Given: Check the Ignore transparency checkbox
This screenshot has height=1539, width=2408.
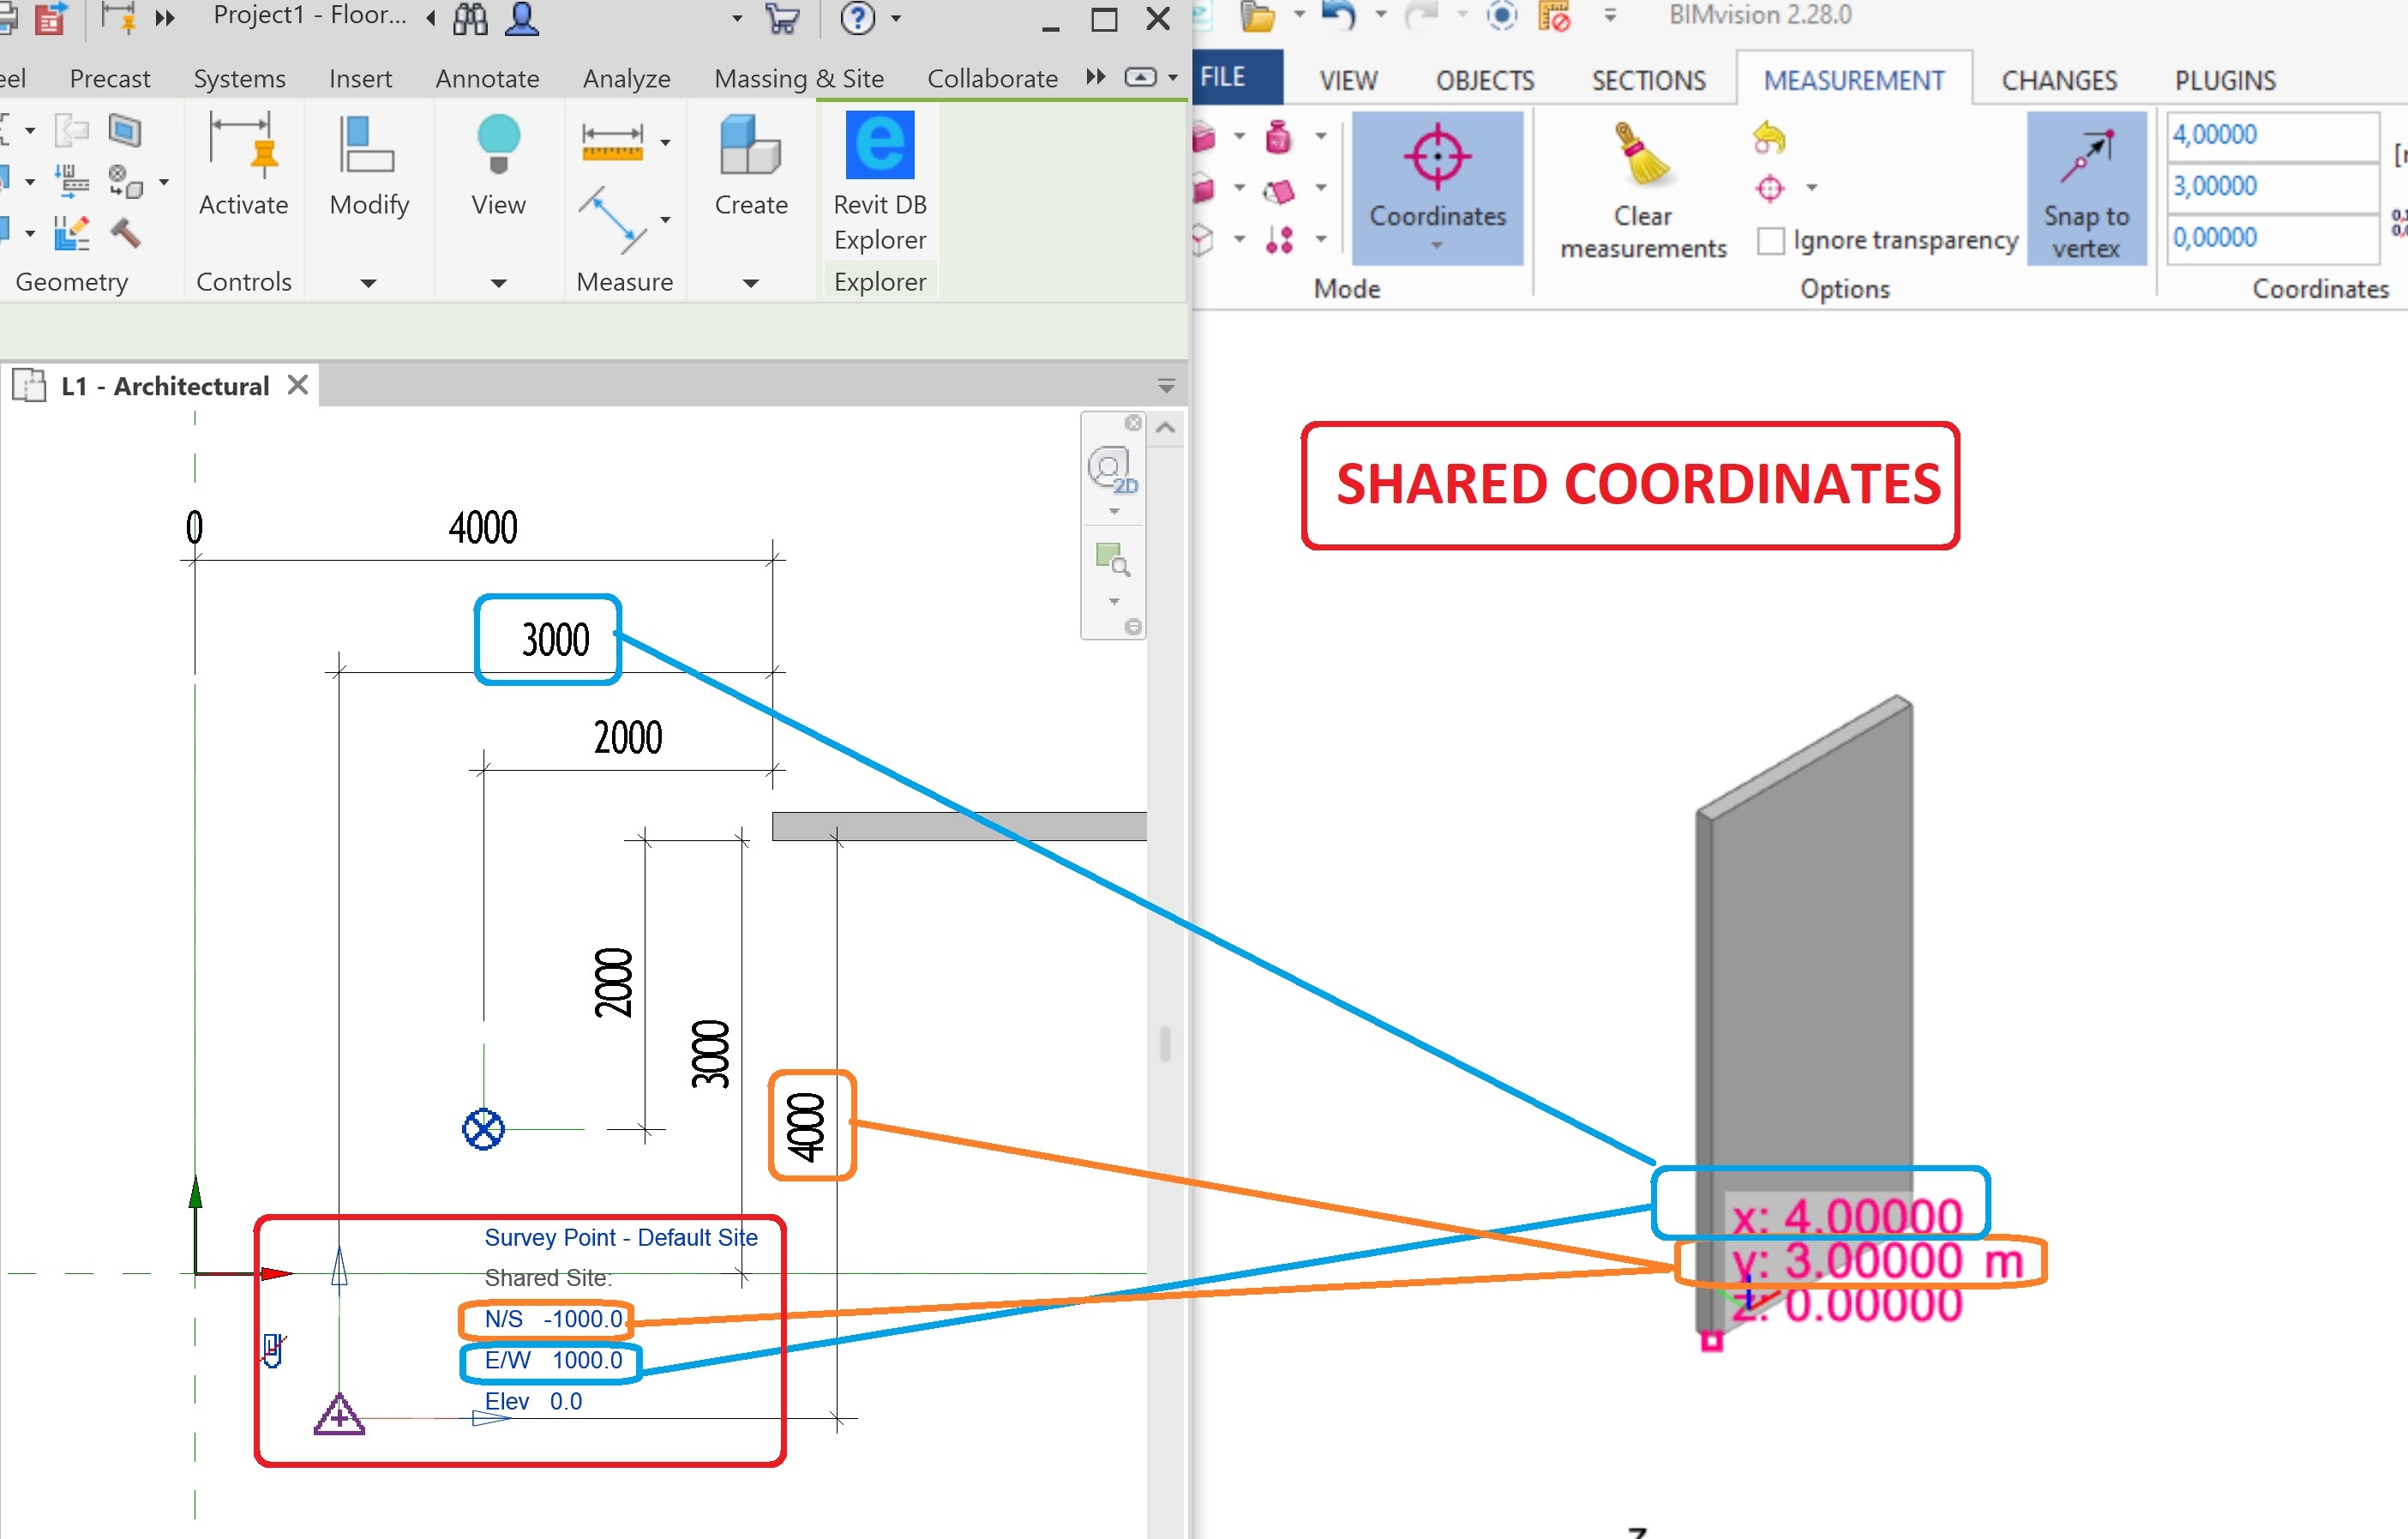Looking at the screenshot, I should pyautogui.click(x=1772, y=240).
